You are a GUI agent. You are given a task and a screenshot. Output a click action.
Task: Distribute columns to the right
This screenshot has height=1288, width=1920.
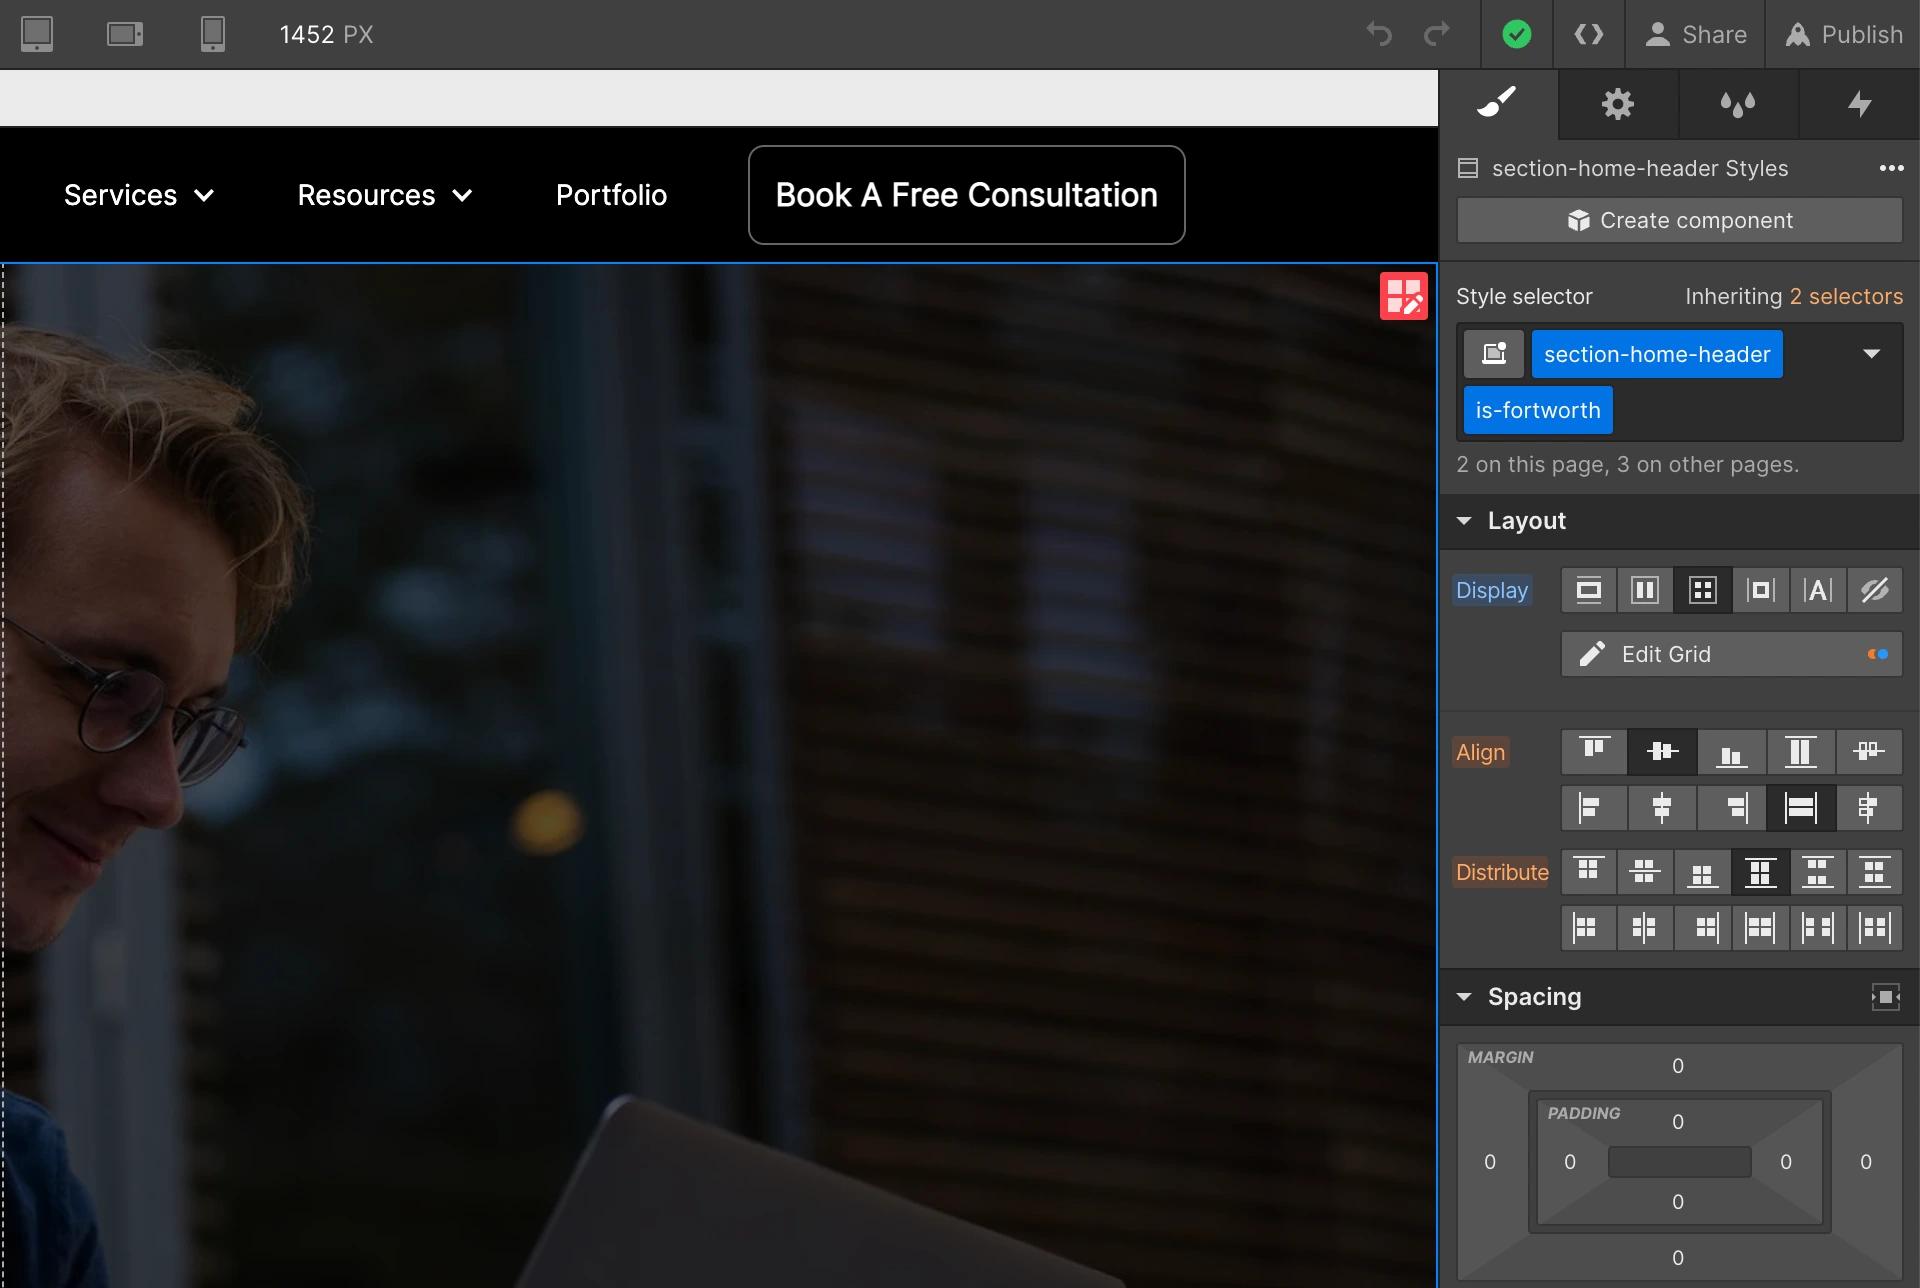click(x=1702, y=928)
